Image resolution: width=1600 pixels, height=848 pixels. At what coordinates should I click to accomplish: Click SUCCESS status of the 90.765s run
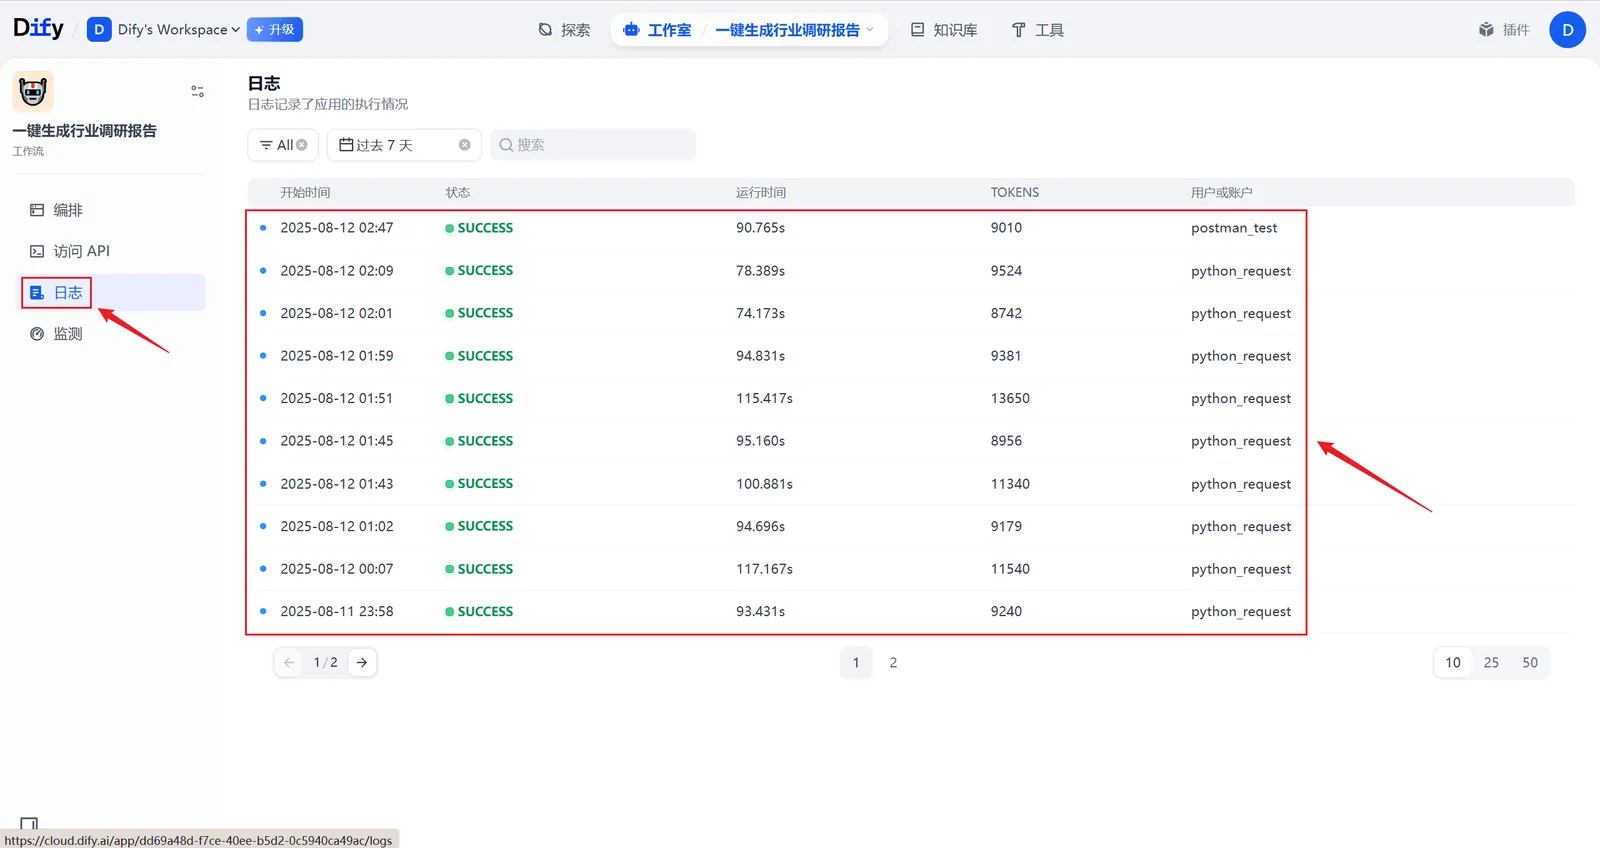[x=479, y=228]
